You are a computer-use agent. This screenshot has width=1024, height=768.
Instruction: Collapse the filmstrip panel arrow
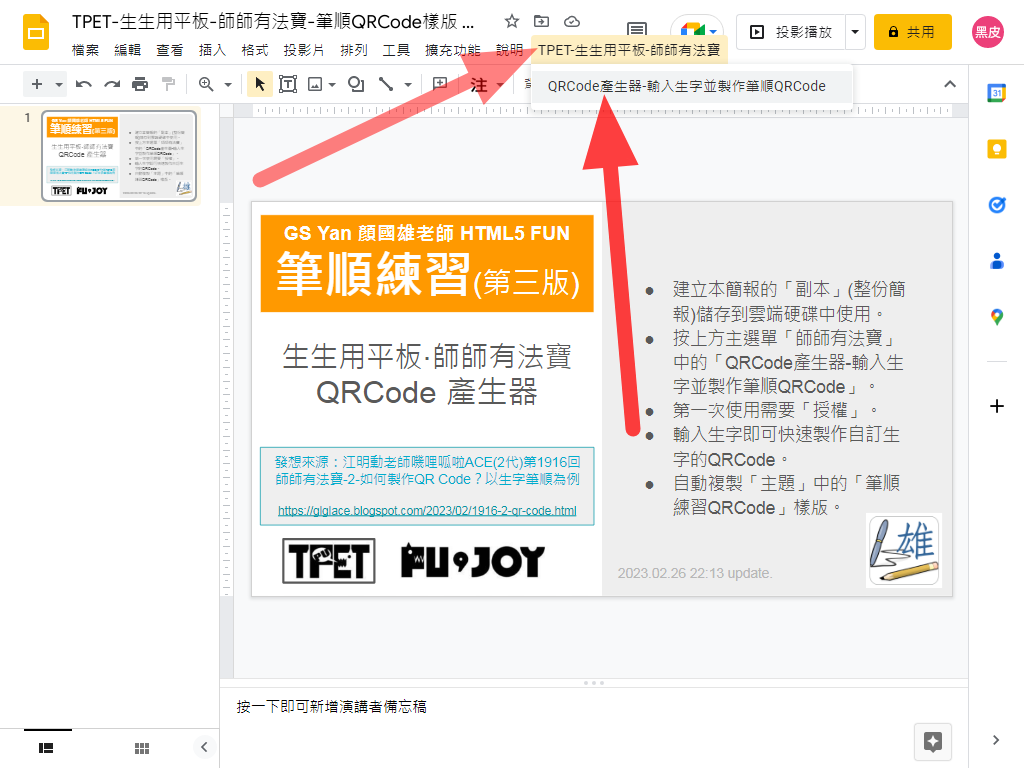pyautogui.click(x=204, y=747)
